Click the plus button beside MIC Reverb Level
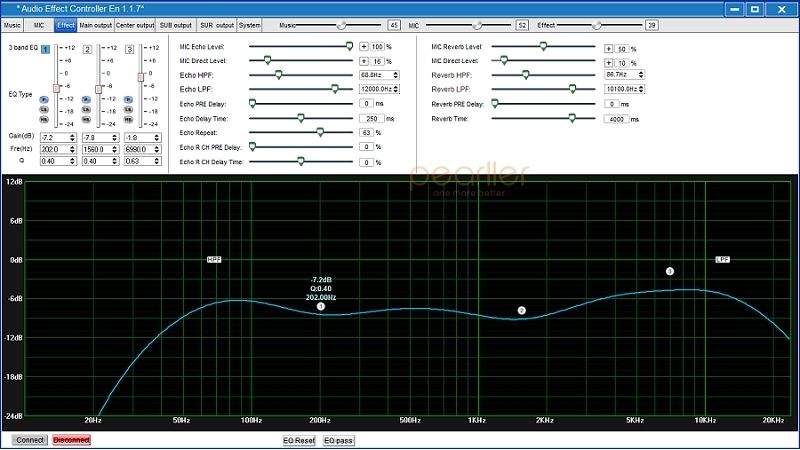800x450 pixels. coord(608,47)
